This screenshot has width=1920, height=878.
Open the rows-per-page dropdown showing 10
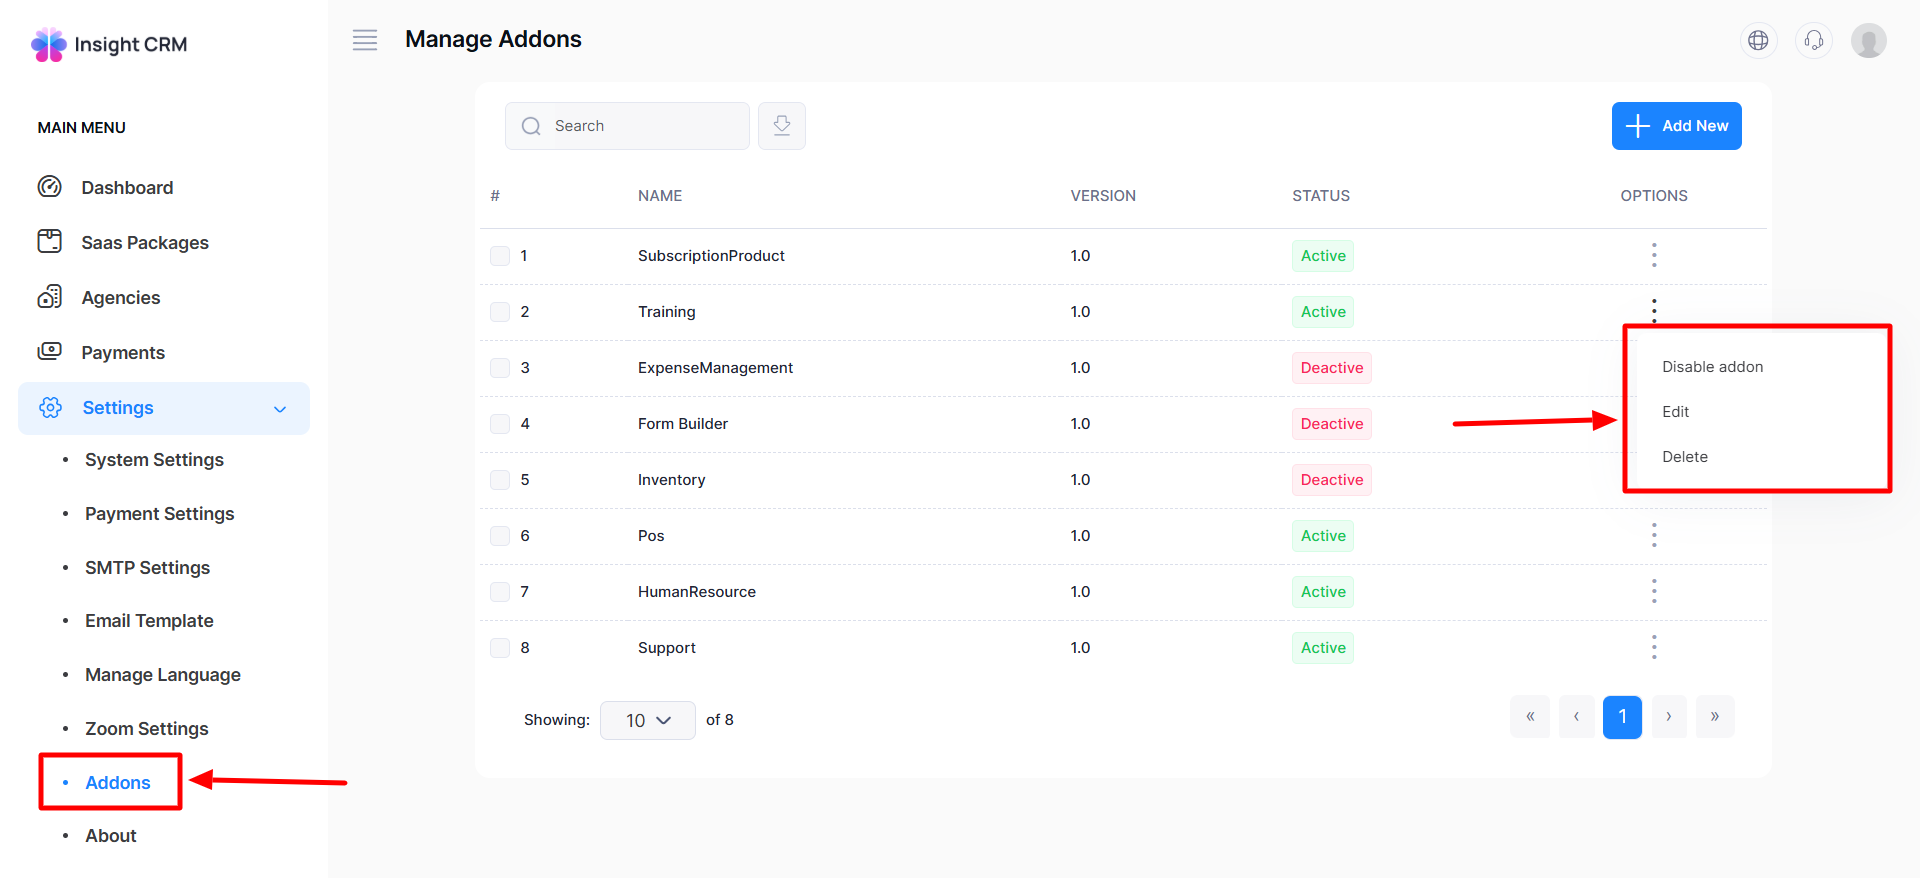coord(647,720)
